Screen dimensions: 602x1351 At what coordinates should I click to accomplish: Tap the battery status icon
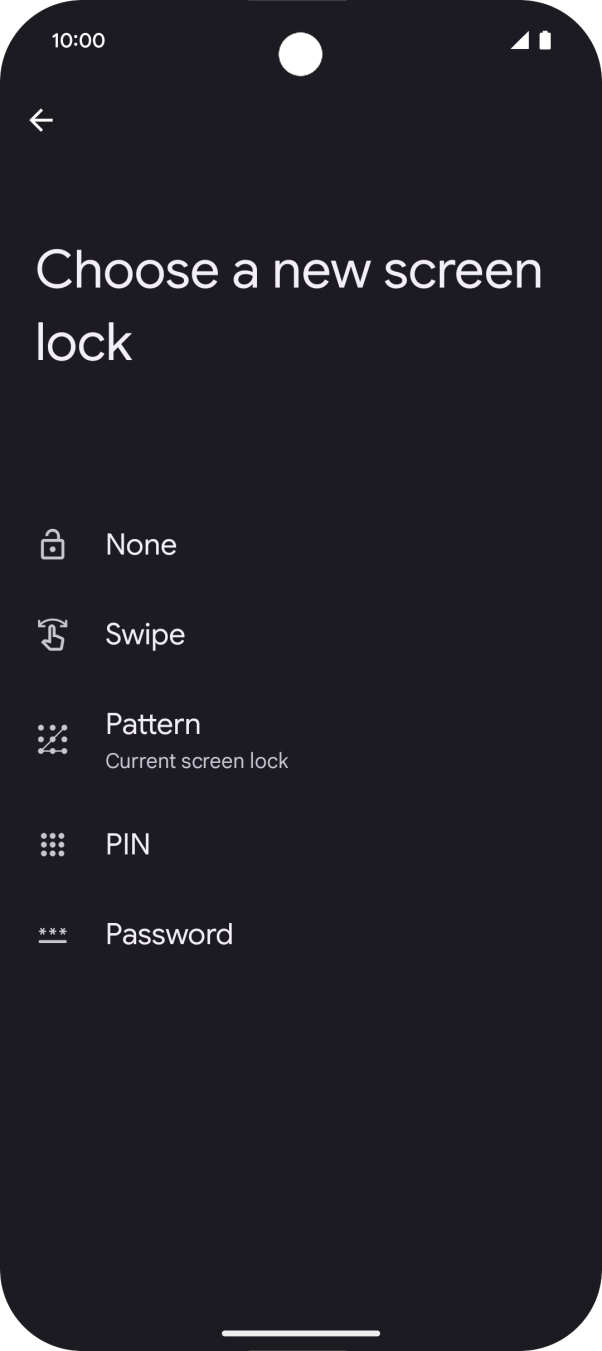pos(545,40)
